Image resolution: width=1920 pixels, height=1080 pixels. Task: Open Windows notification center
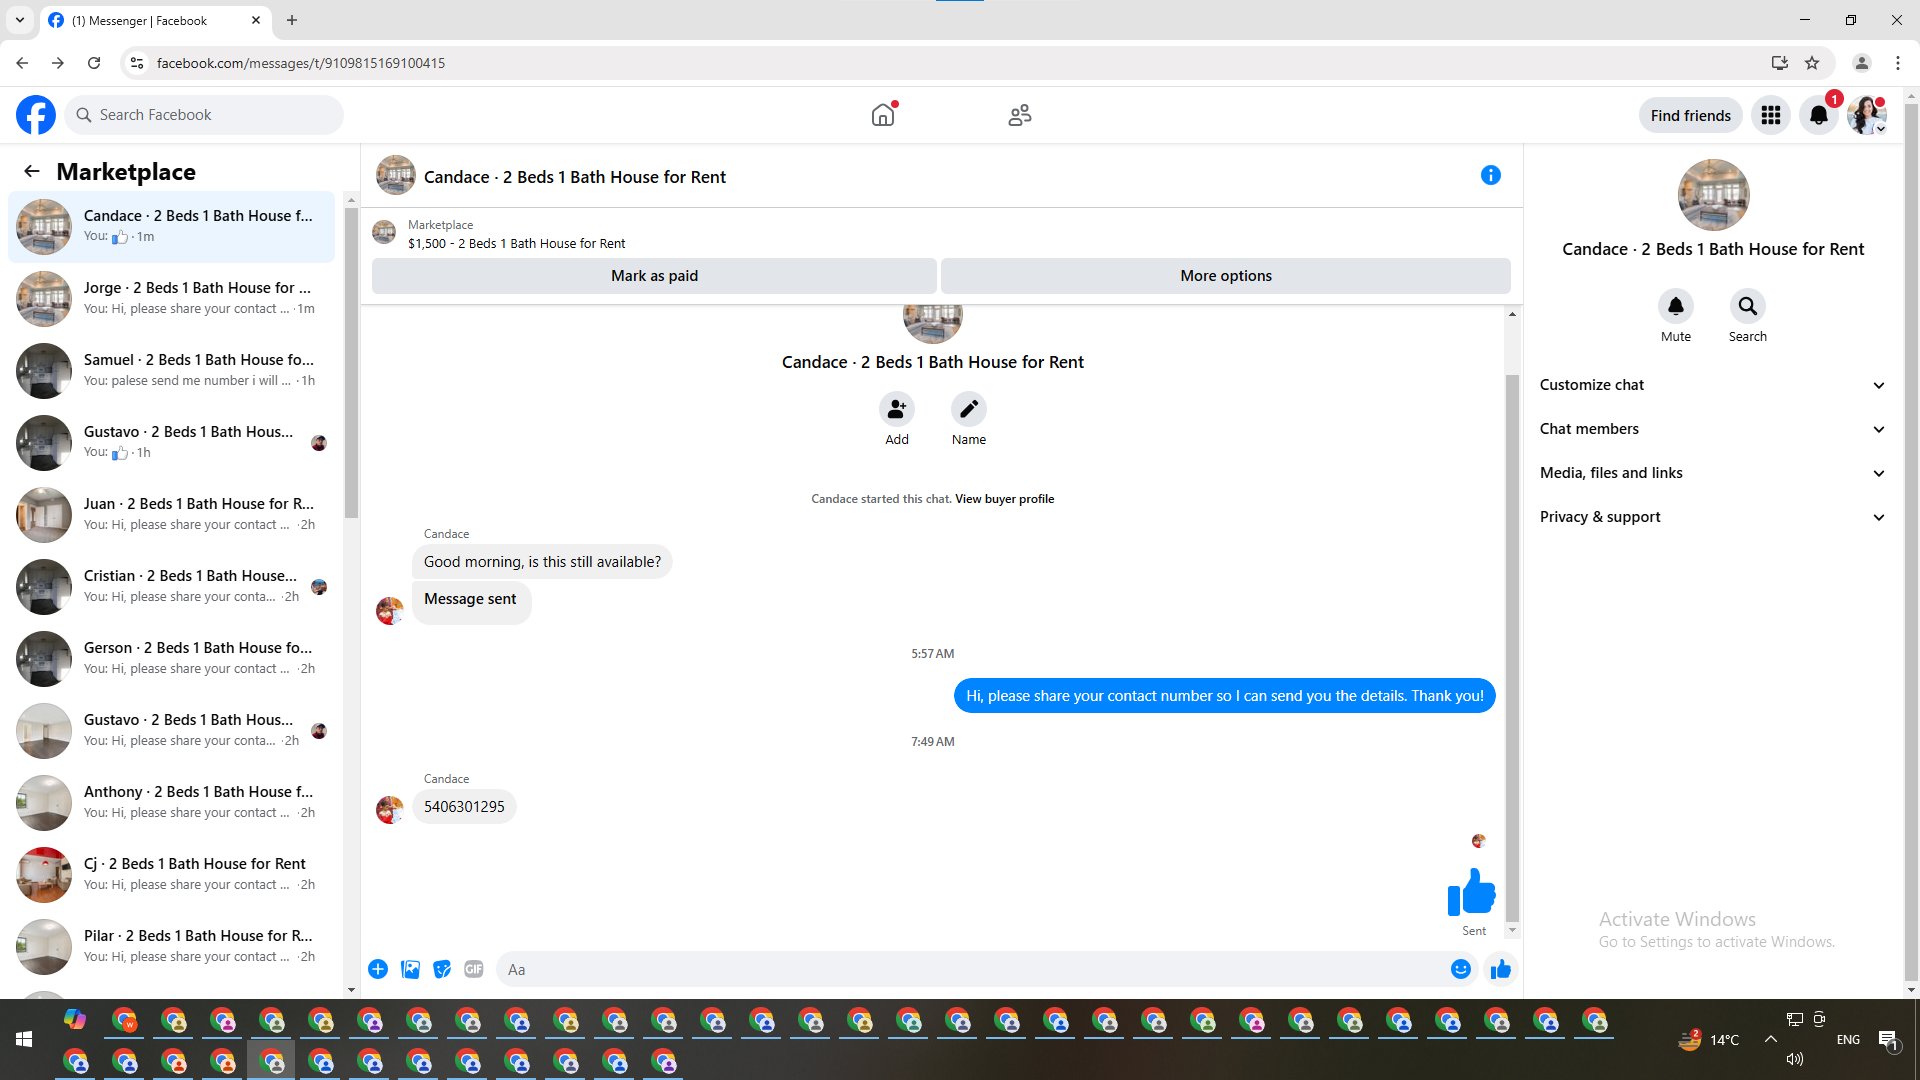click(x=1889, y=1040)
